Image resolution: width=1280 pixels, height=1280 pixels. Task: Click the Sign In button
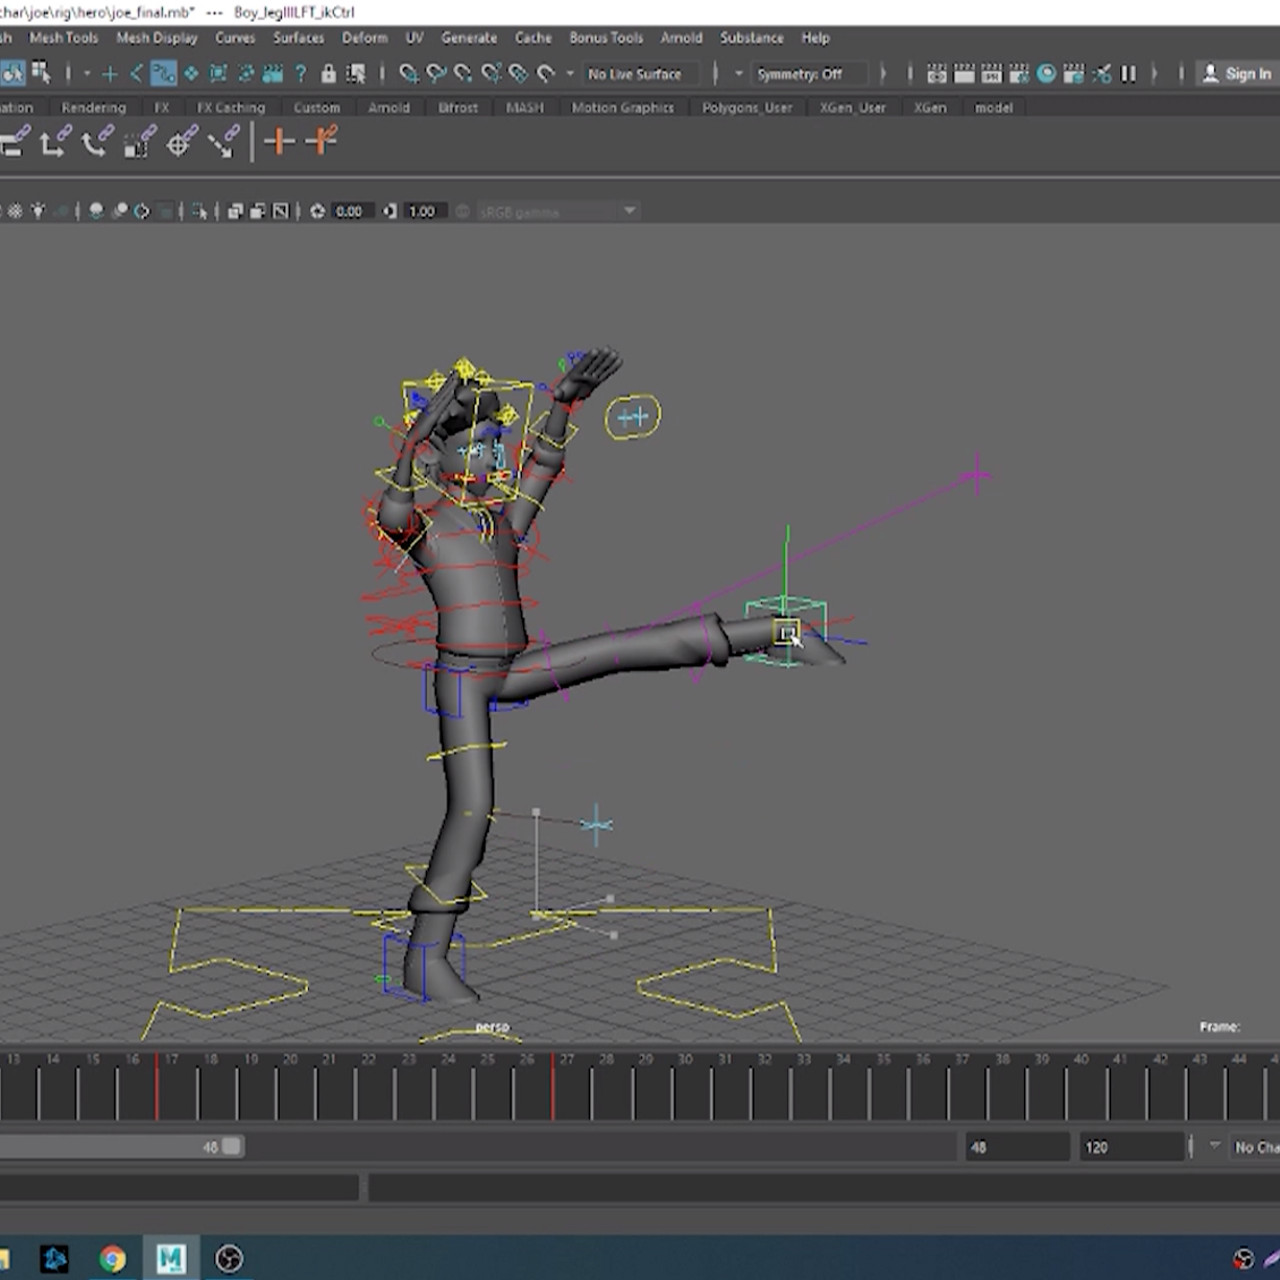(x=1237, y=73)
